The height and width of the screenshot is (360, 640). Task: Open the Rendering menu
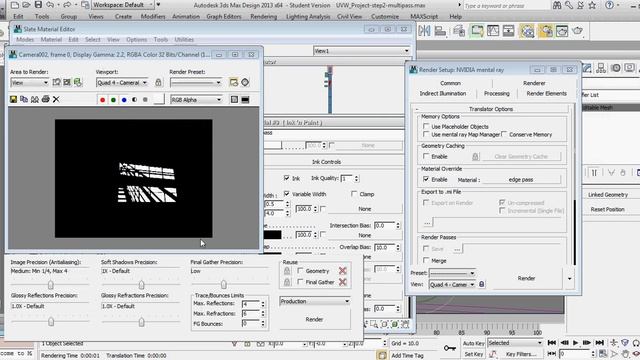[x=263, y=16]
